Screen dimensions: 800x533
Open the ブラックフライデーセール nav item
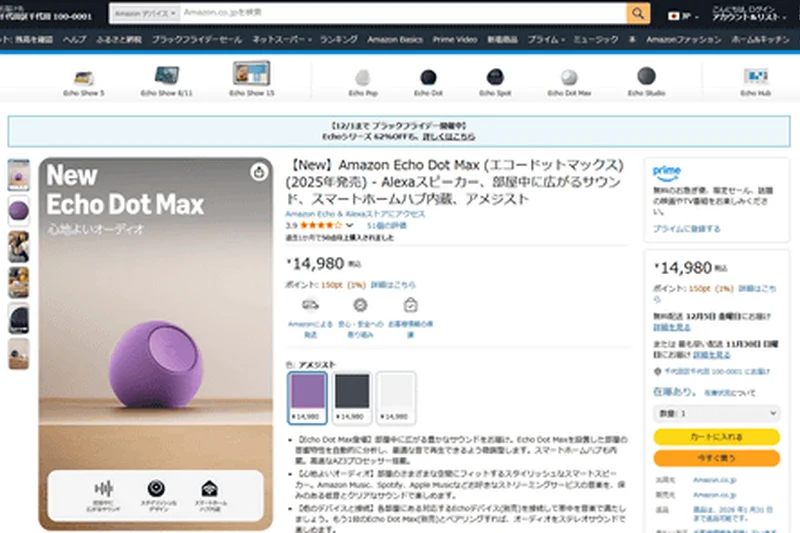(197, 39)
